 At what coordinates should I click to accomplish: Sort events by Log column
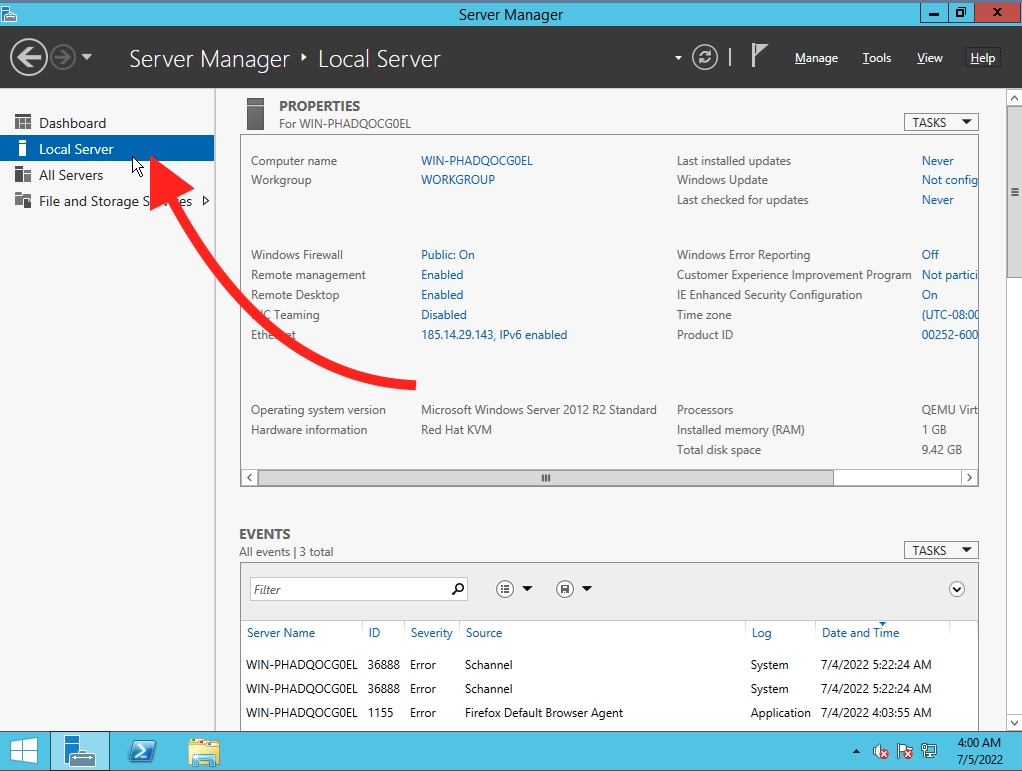click(761, 633)
